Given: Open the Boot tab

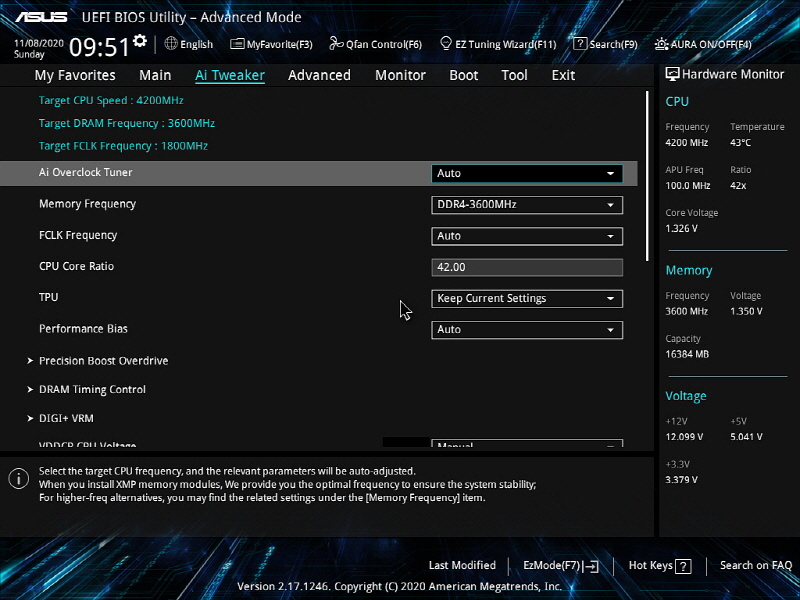Looking at the screenshot, I should click(x=464, y=76).
